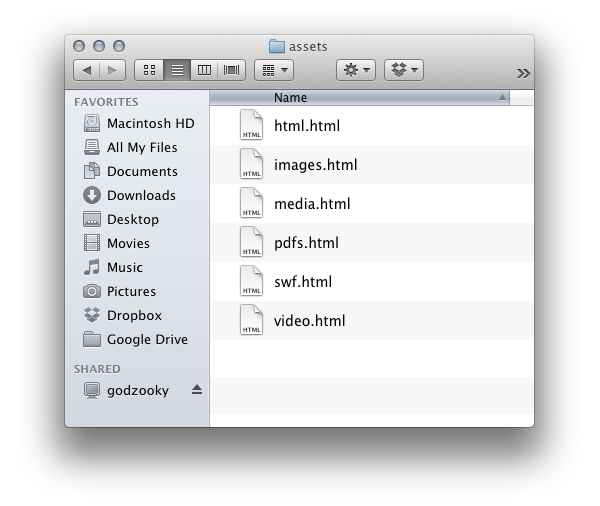Click the HTML document icon of swf.html

251,281
